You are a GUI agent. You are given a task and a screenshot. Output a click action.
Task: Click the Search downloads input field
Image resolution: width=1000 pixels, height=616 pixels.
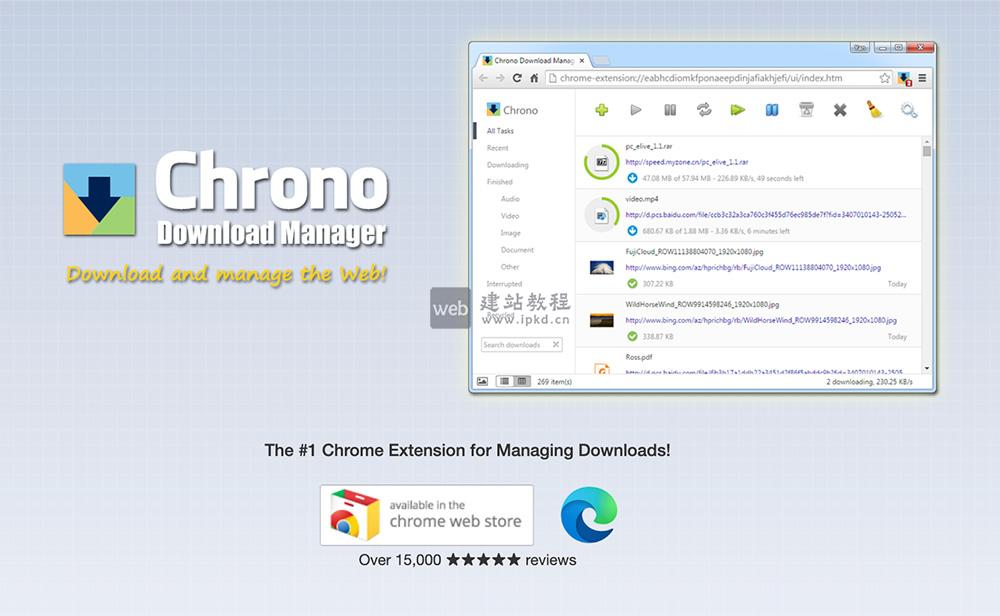pyautogui.click(x=515, y=345)
